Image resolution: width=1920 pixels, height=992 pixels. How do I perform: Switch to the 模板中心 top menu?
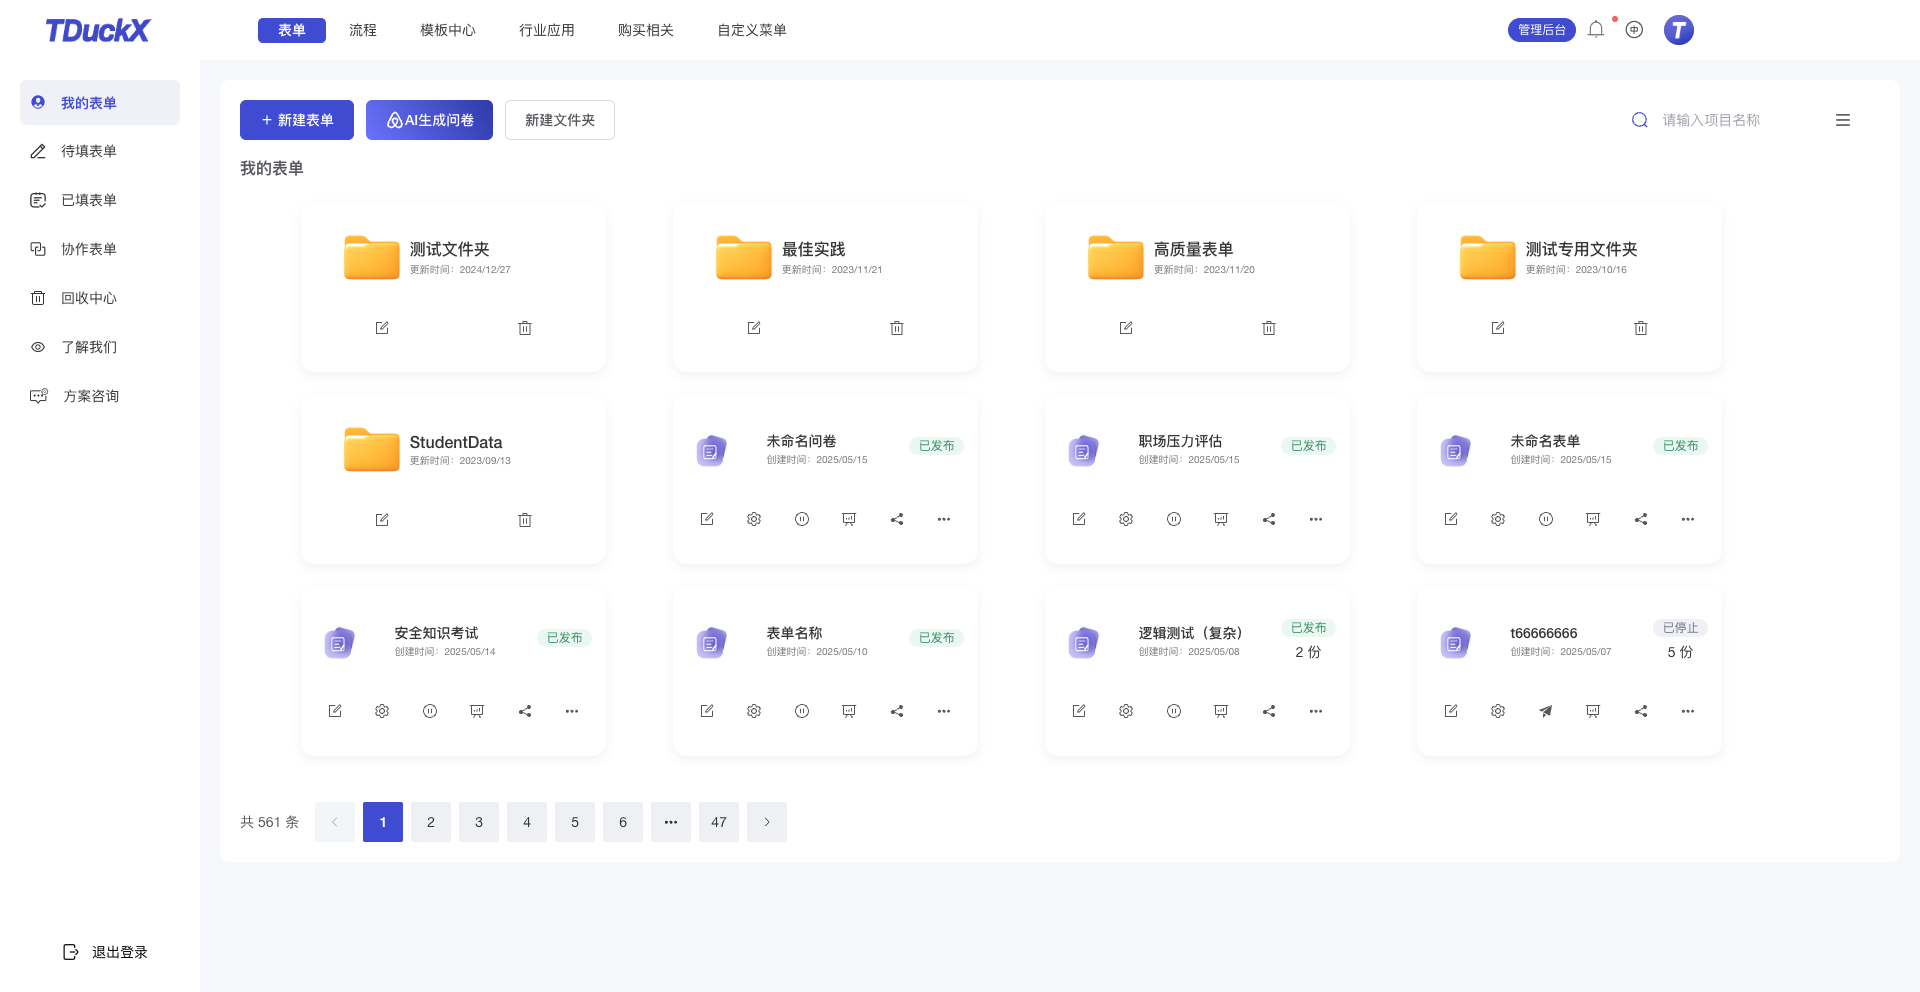(447, 30)
